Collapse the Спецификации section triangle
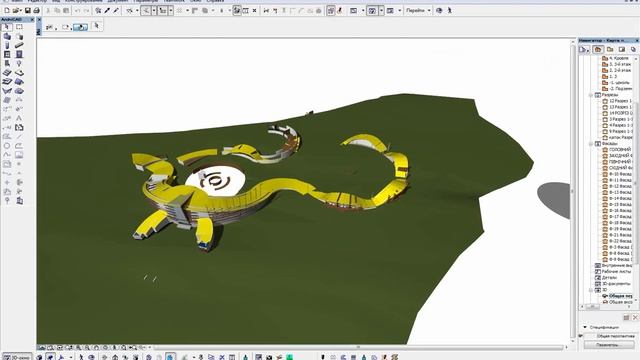Image resolution: width=640 pixels, height=360 pixels. coord(585,327)
